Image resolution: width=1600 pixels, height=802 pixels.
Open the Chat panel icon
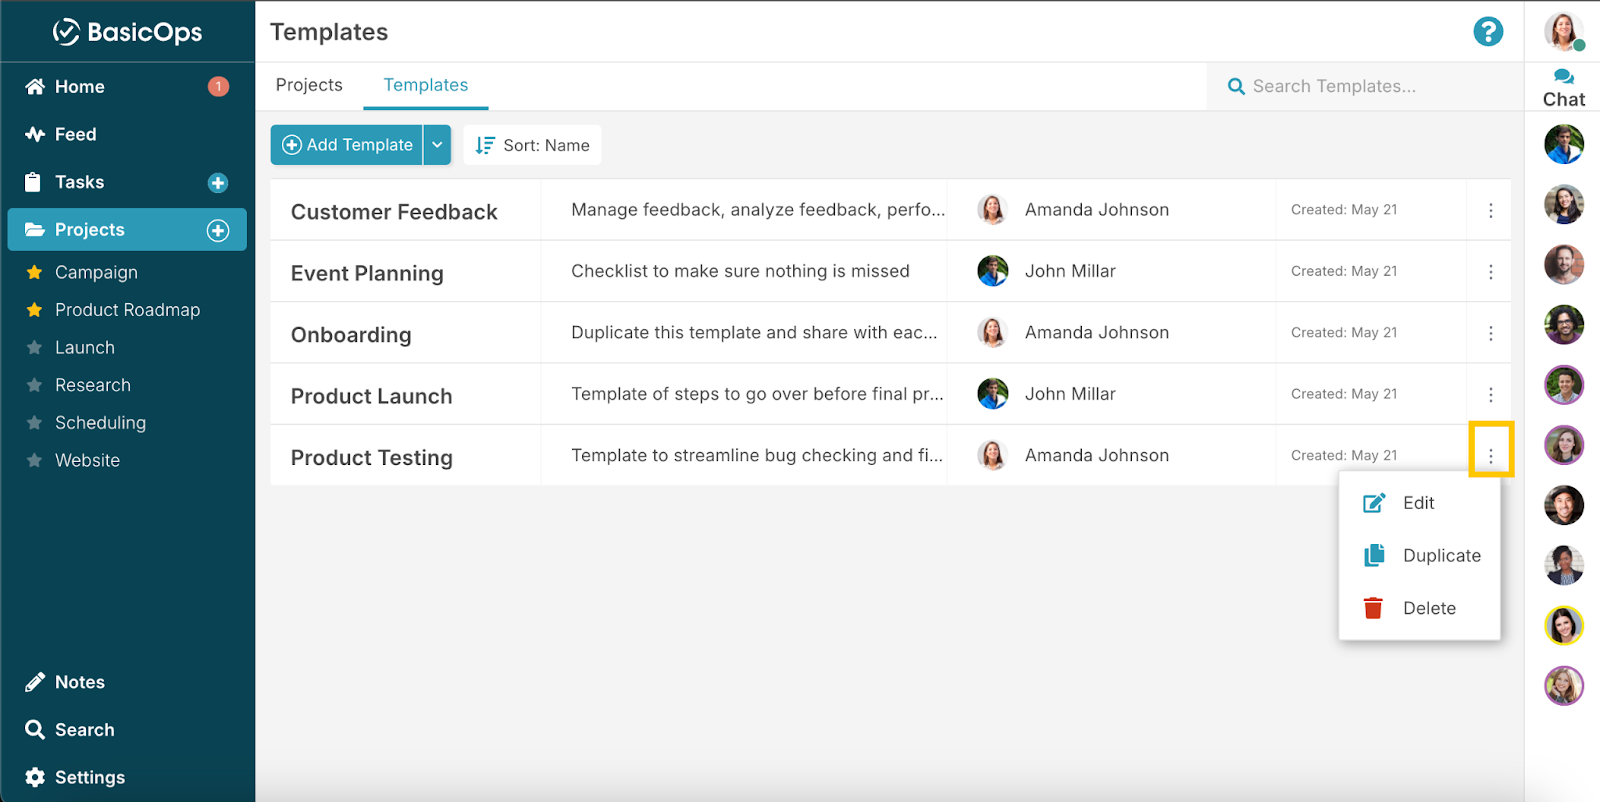[1564, 77]
